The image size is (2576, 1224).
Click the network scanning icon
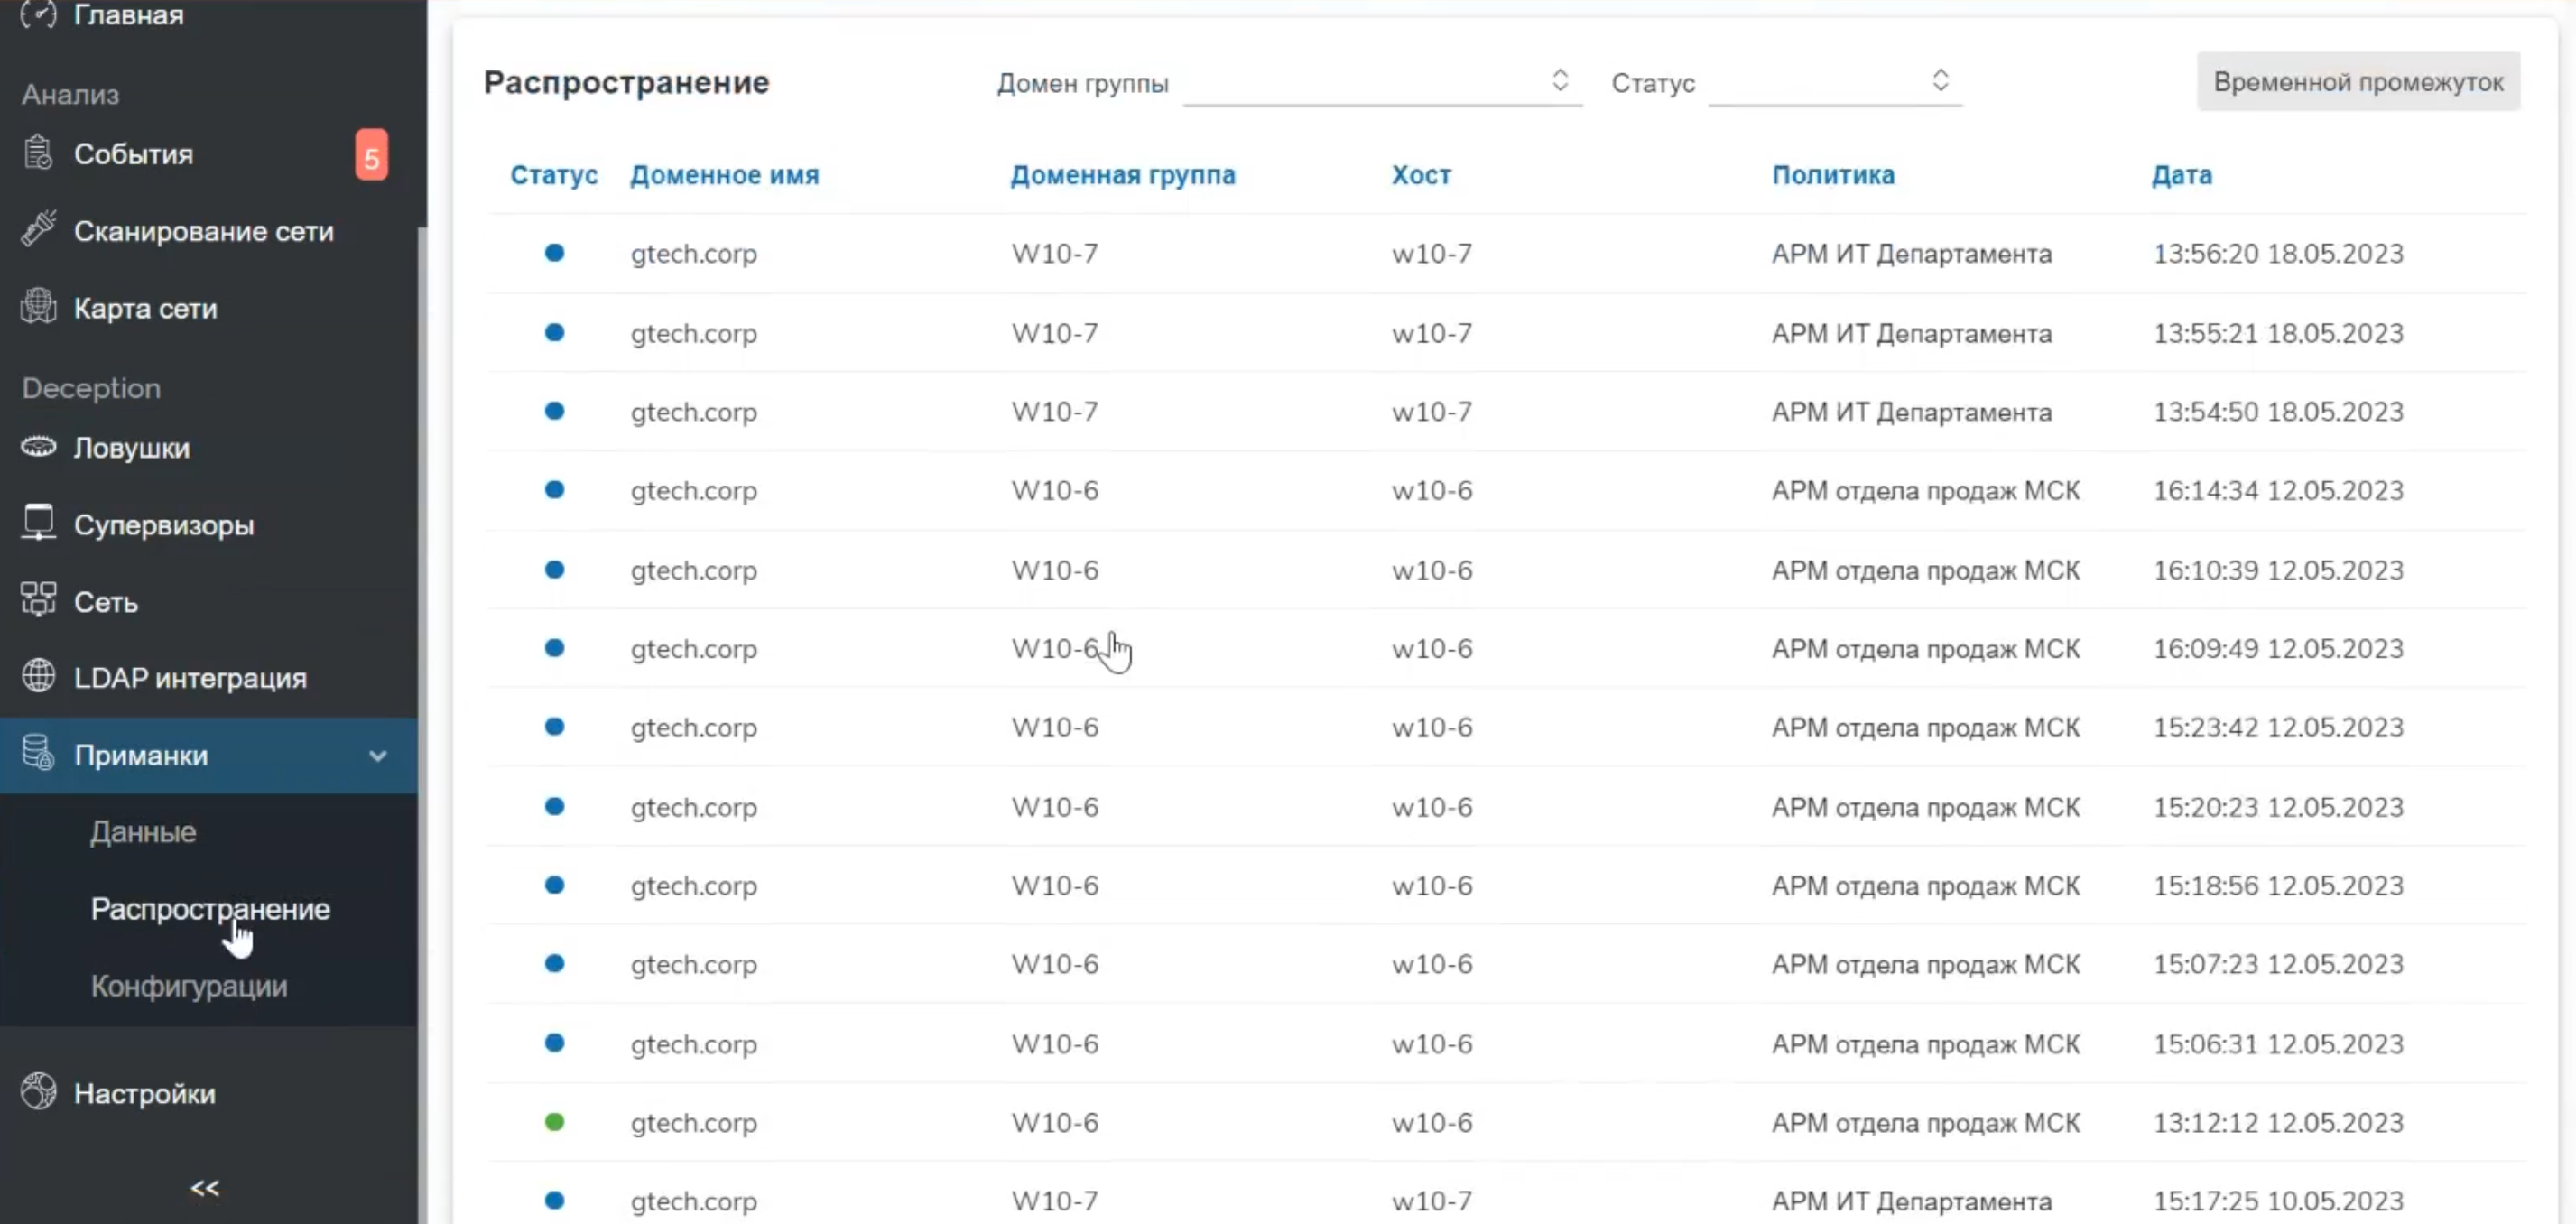click(x=38, y=229)
